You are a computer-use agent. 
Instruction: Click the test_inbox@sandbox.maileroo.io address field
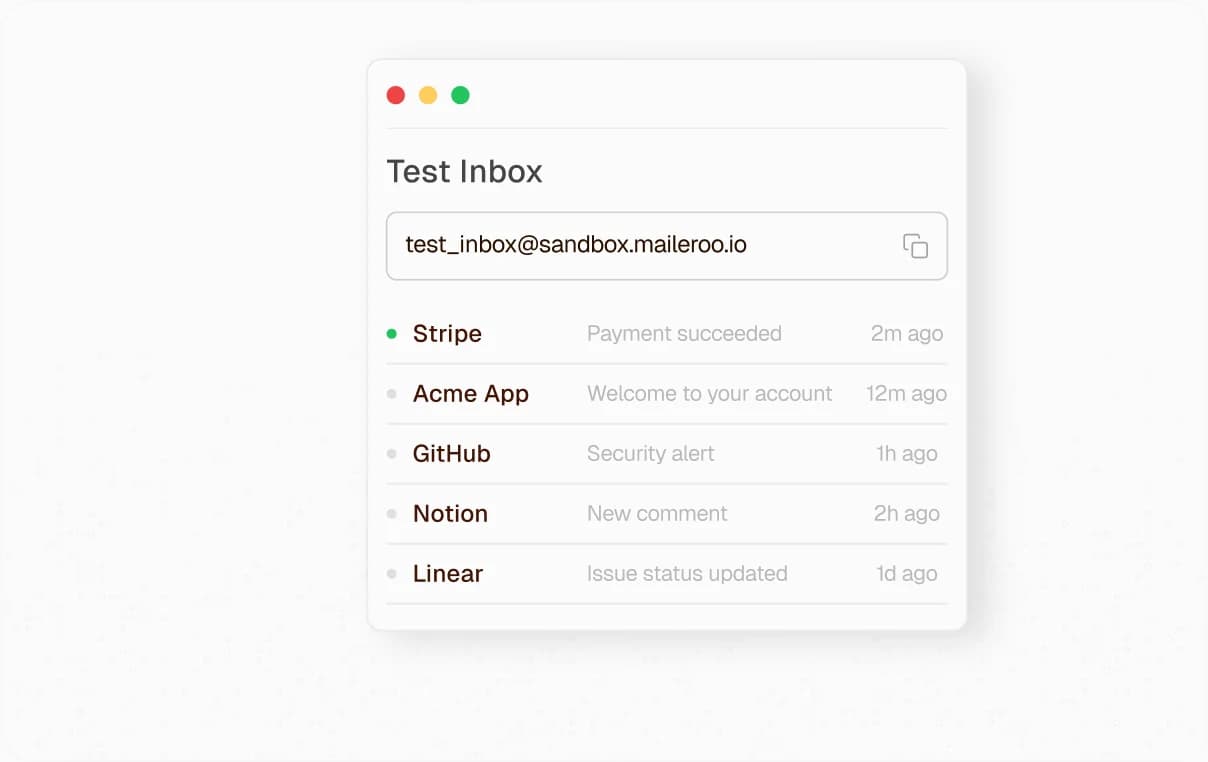[667, 246]
